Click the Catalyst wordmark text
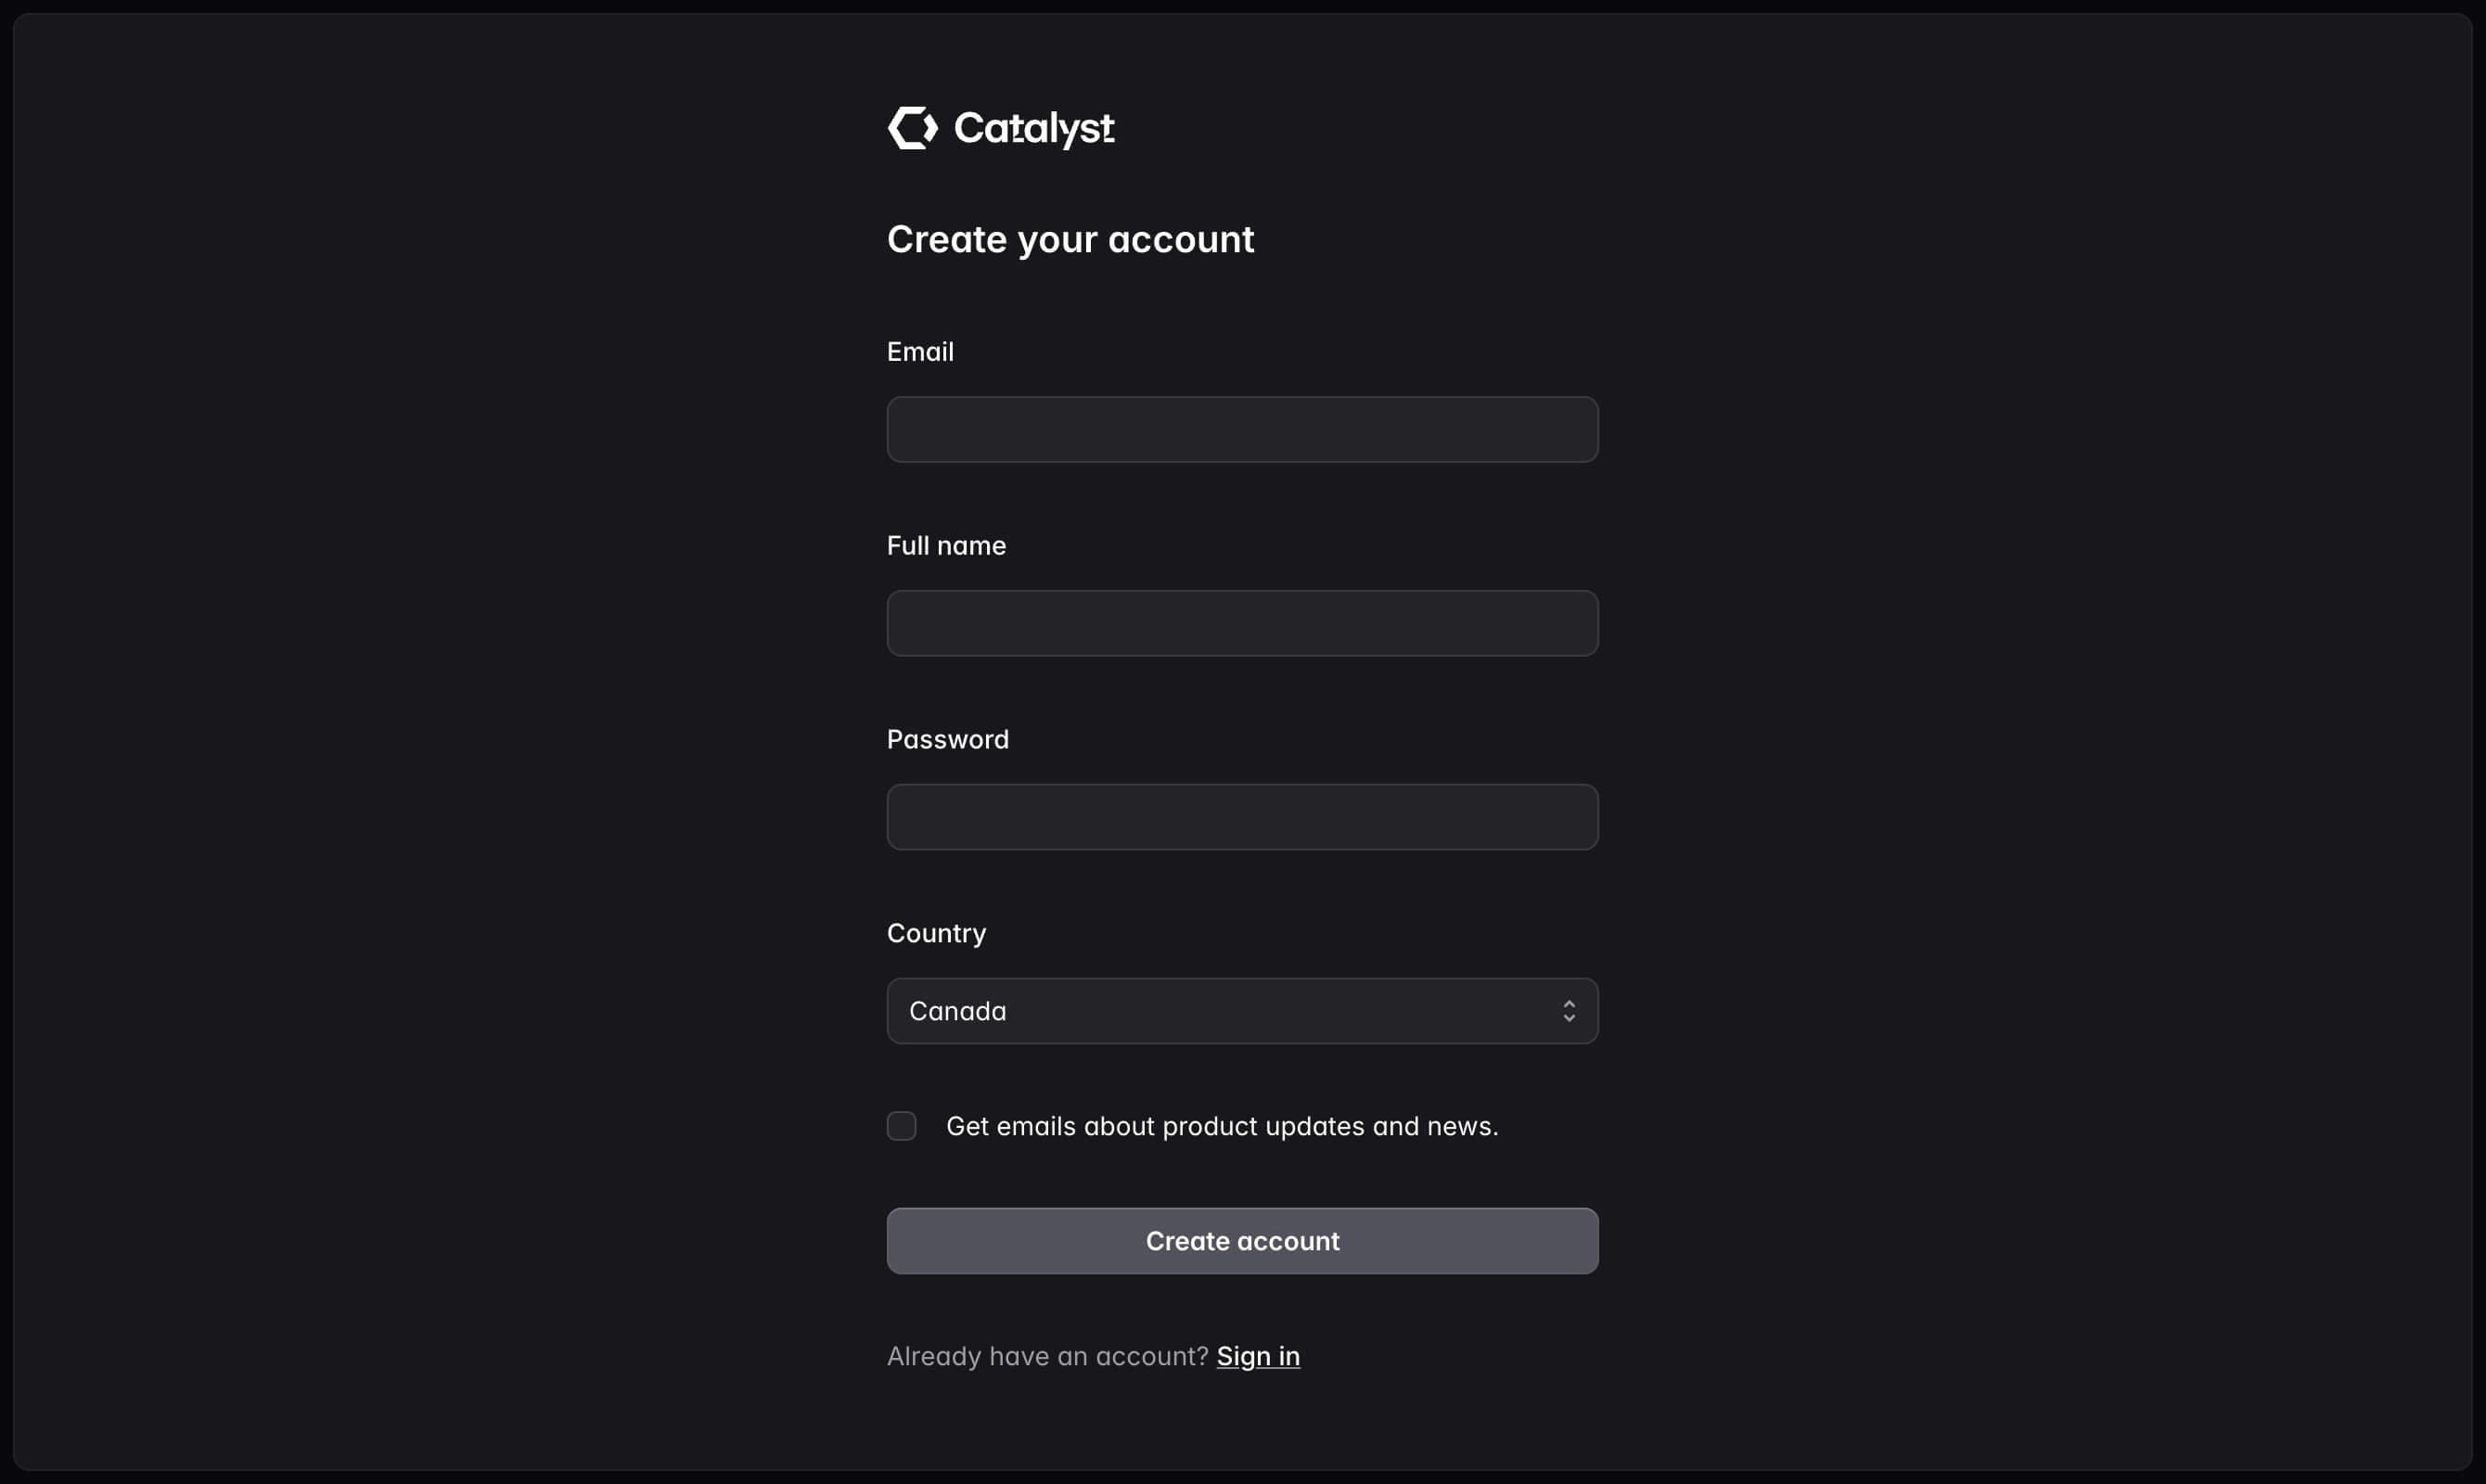Image resolution: width=2486 pixels, height=1484 pixels. [x=1034, y=128]
